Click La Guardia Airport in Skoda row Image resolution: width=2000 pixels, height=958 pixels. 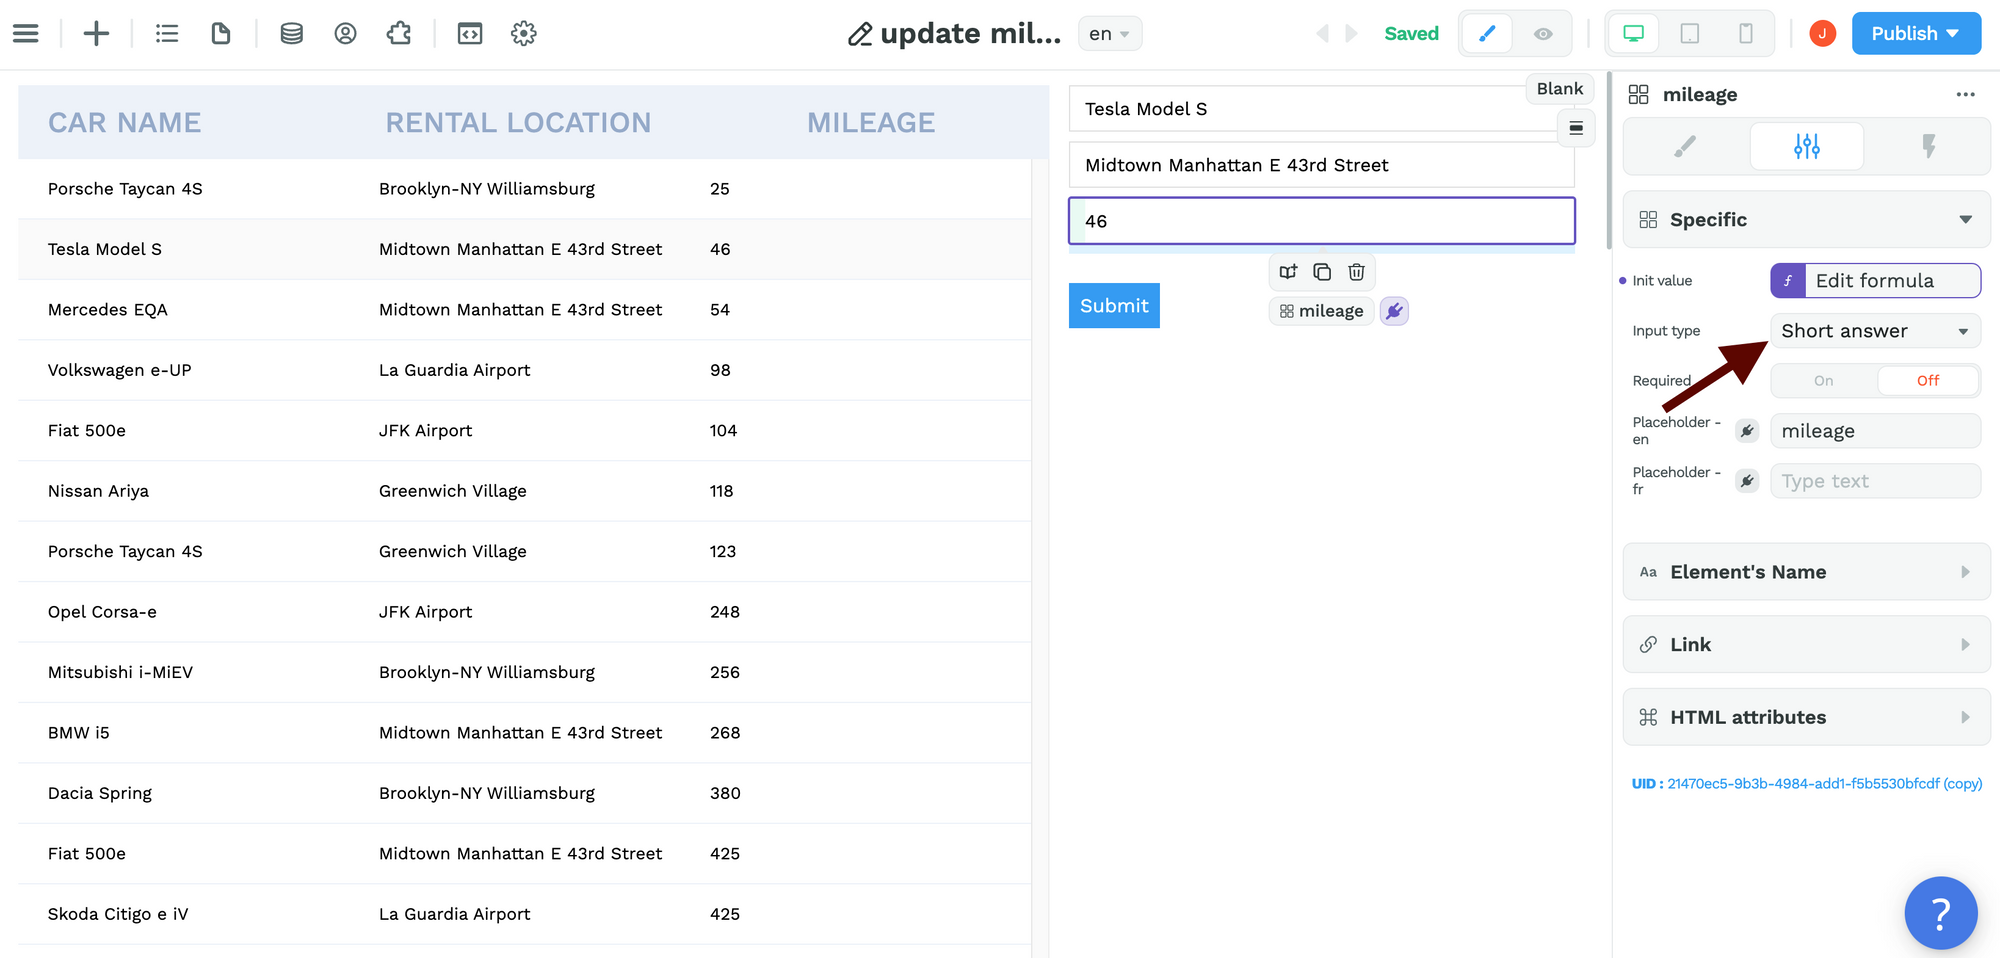[x=454, y=914]
